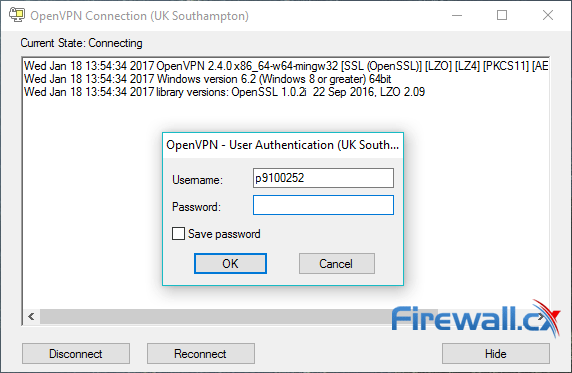Image resolution: width=572 pixels, height=373 pixels.
Task: Click the OpenVPN icon in title bar
Action: 17,15
